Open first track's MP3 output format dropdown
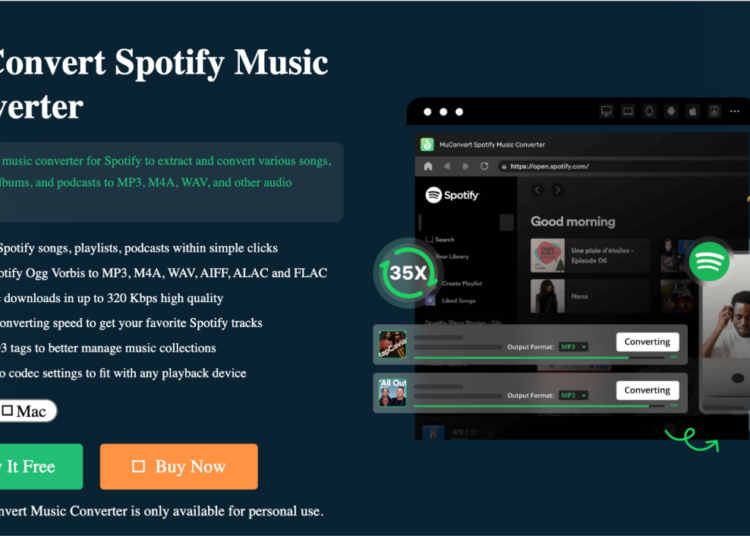 click(574, 347)
